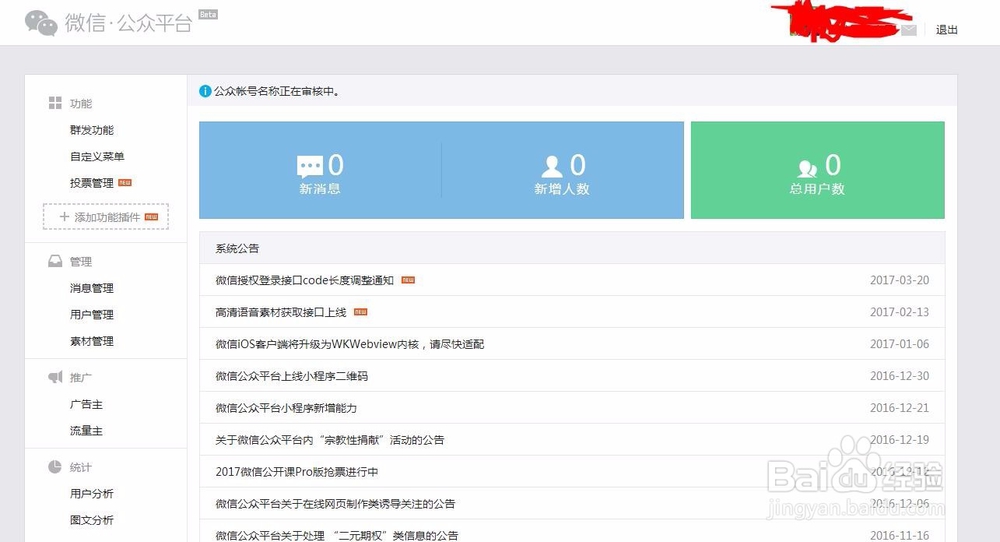Open announcement 微信授权登录接口code长度调整通知
This screenshot has width=1000, height=542.
(x=304, y=280)
